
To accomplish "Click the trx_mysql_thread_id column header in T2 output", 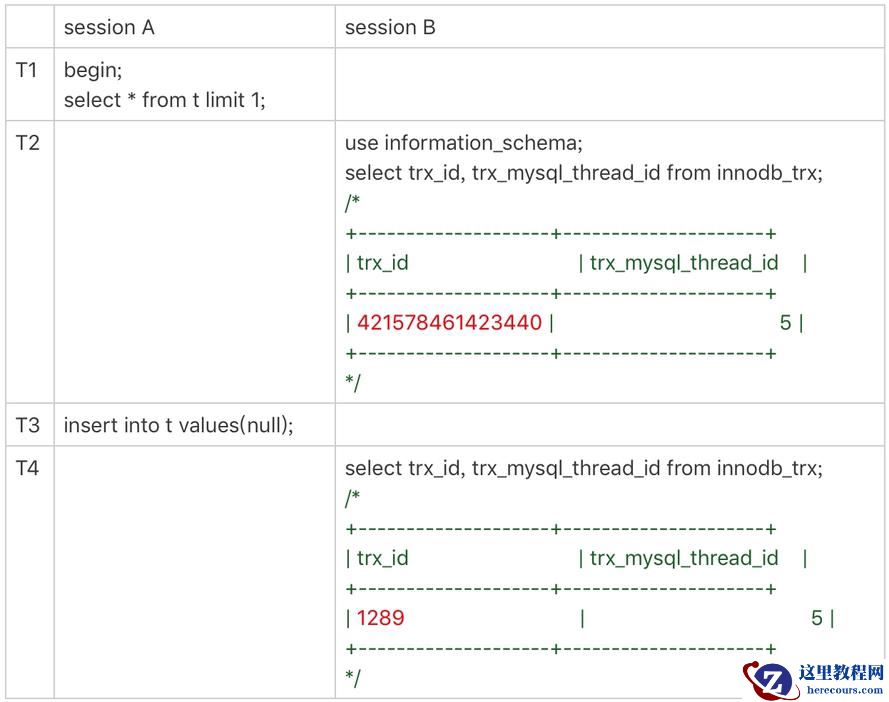I will click(x=684, y=263).
